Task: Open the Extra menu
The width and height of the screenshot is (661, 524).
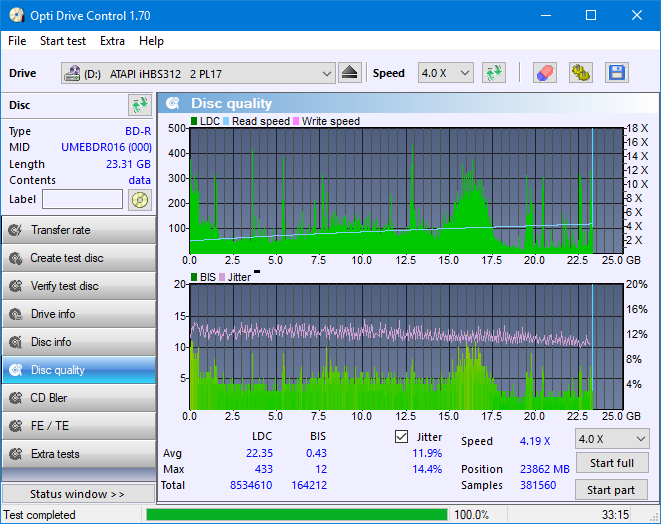Action: point(112,41)
